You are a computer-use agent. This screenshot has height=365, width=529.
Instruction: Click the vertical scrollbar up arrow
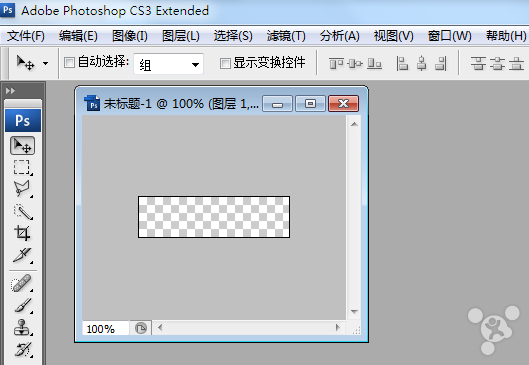coord(354,124)
